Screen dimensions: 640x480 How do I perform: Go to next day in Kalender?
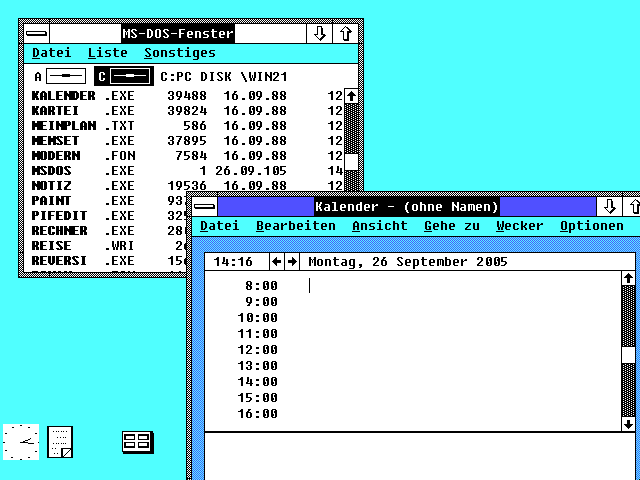pyautogui.click(x=292, y=262)
